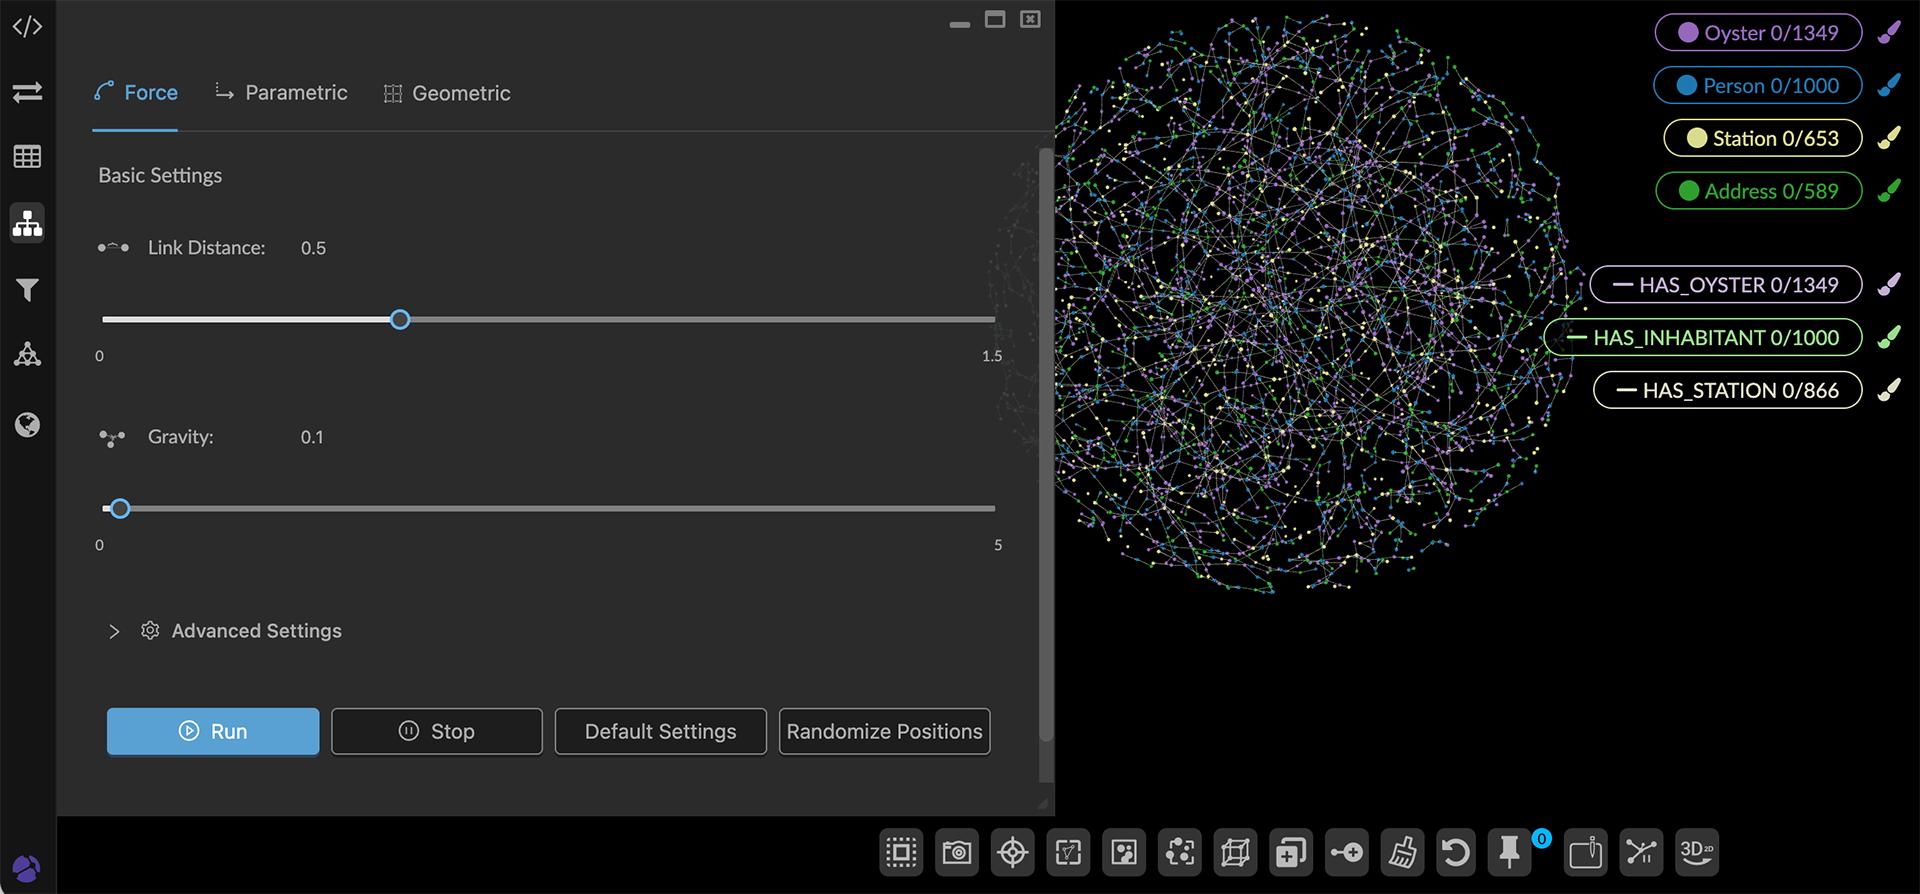
Task: Click the crosshair center graph icon
Action: point(1013,852)
